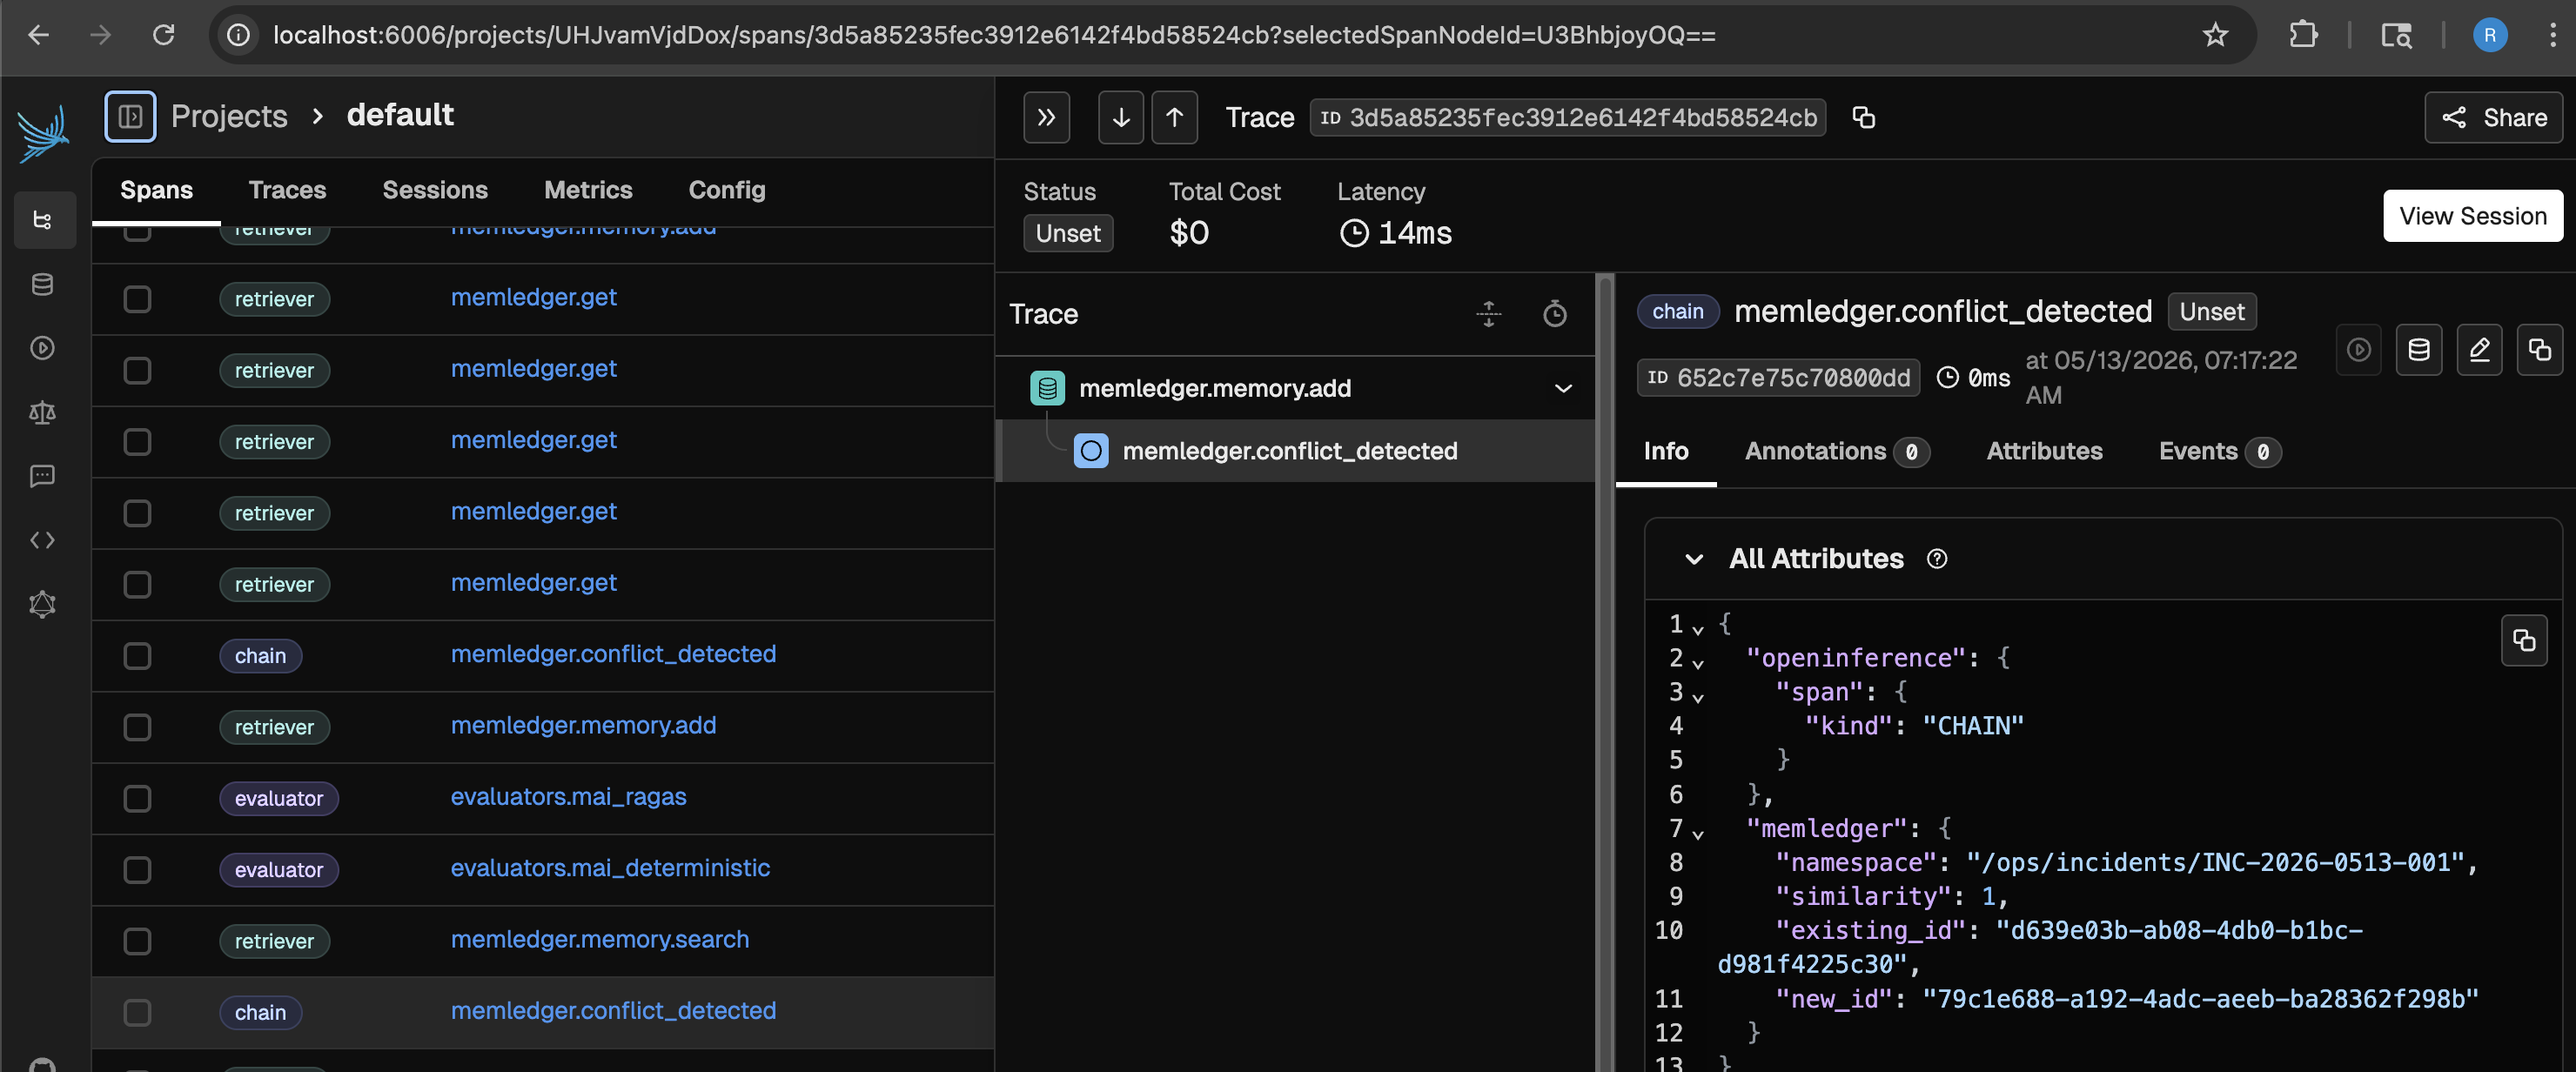Collapse All Attributes section
The image size is (2576, 1072).
coord(1693,559)
